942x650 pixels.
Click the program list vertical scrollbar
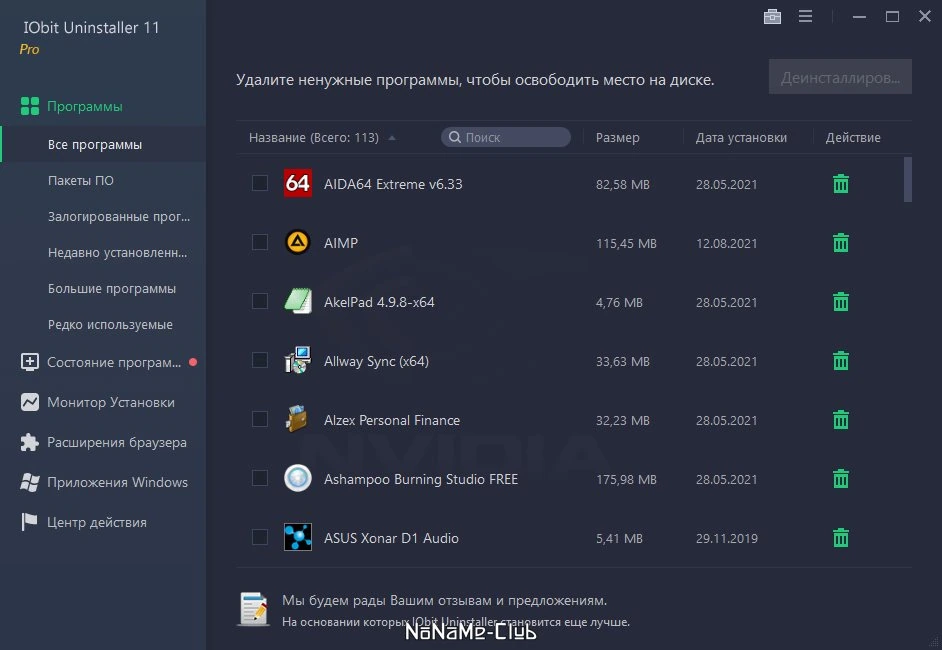coord(907,180)
